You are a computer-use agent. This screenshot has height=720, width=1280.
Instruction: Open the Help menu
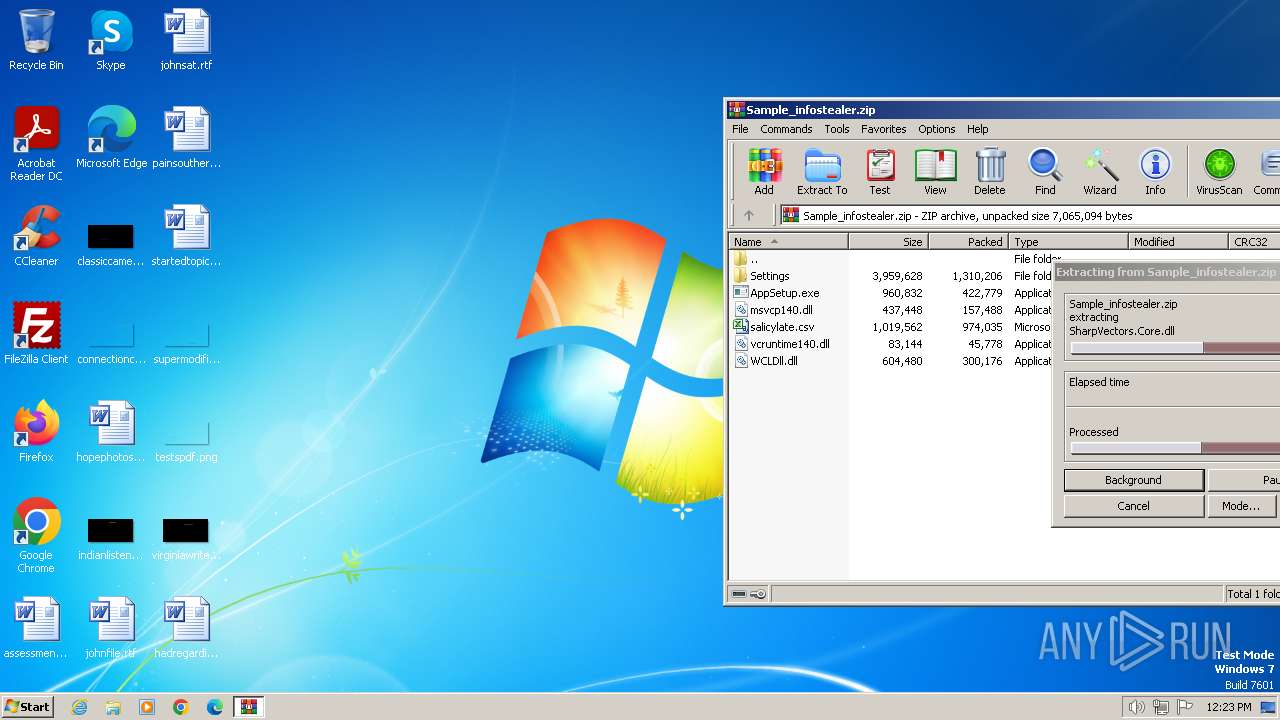pyautogui.click(x=978, y=129)
